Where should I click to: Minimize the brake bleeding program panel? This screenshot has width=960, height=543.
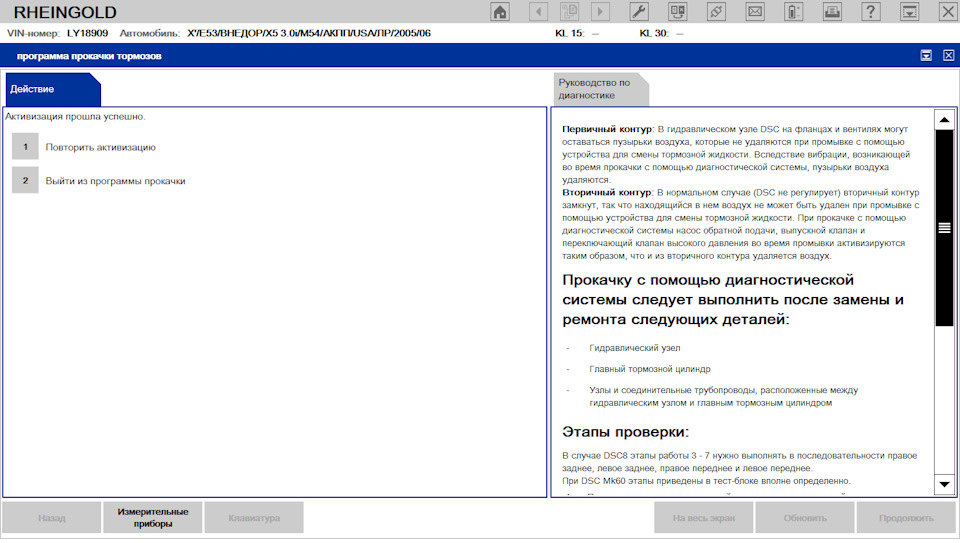[926, 56]
